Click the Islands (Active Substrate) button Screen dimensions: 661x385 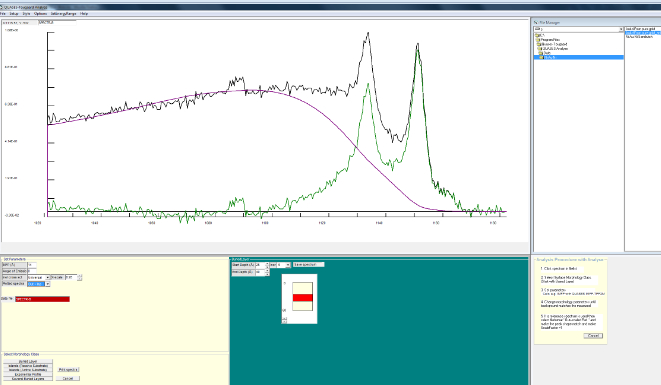tap(28, 370)
